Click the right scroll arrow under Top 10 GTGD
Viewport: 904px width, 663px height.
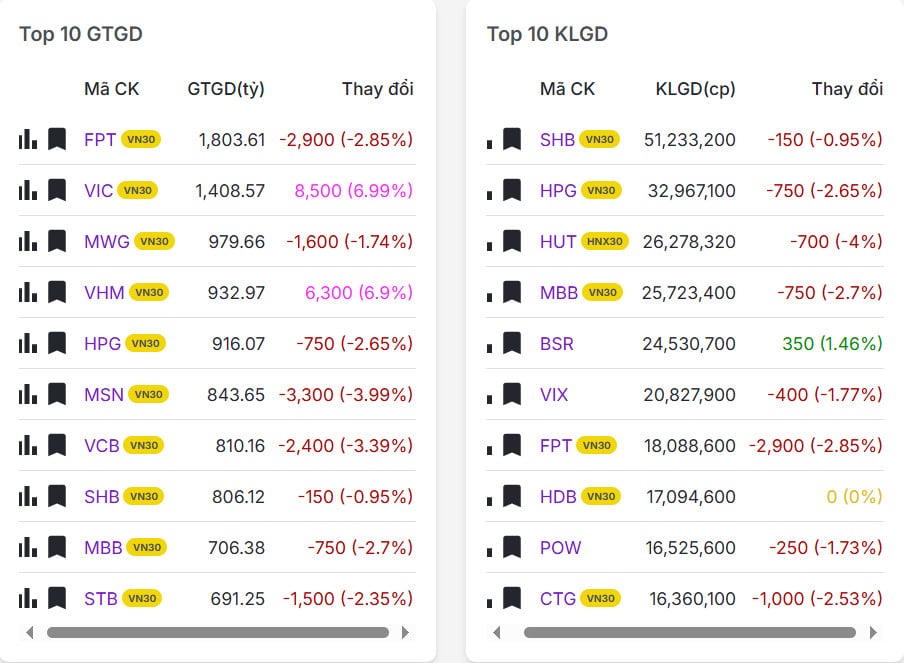click(405, 632)
